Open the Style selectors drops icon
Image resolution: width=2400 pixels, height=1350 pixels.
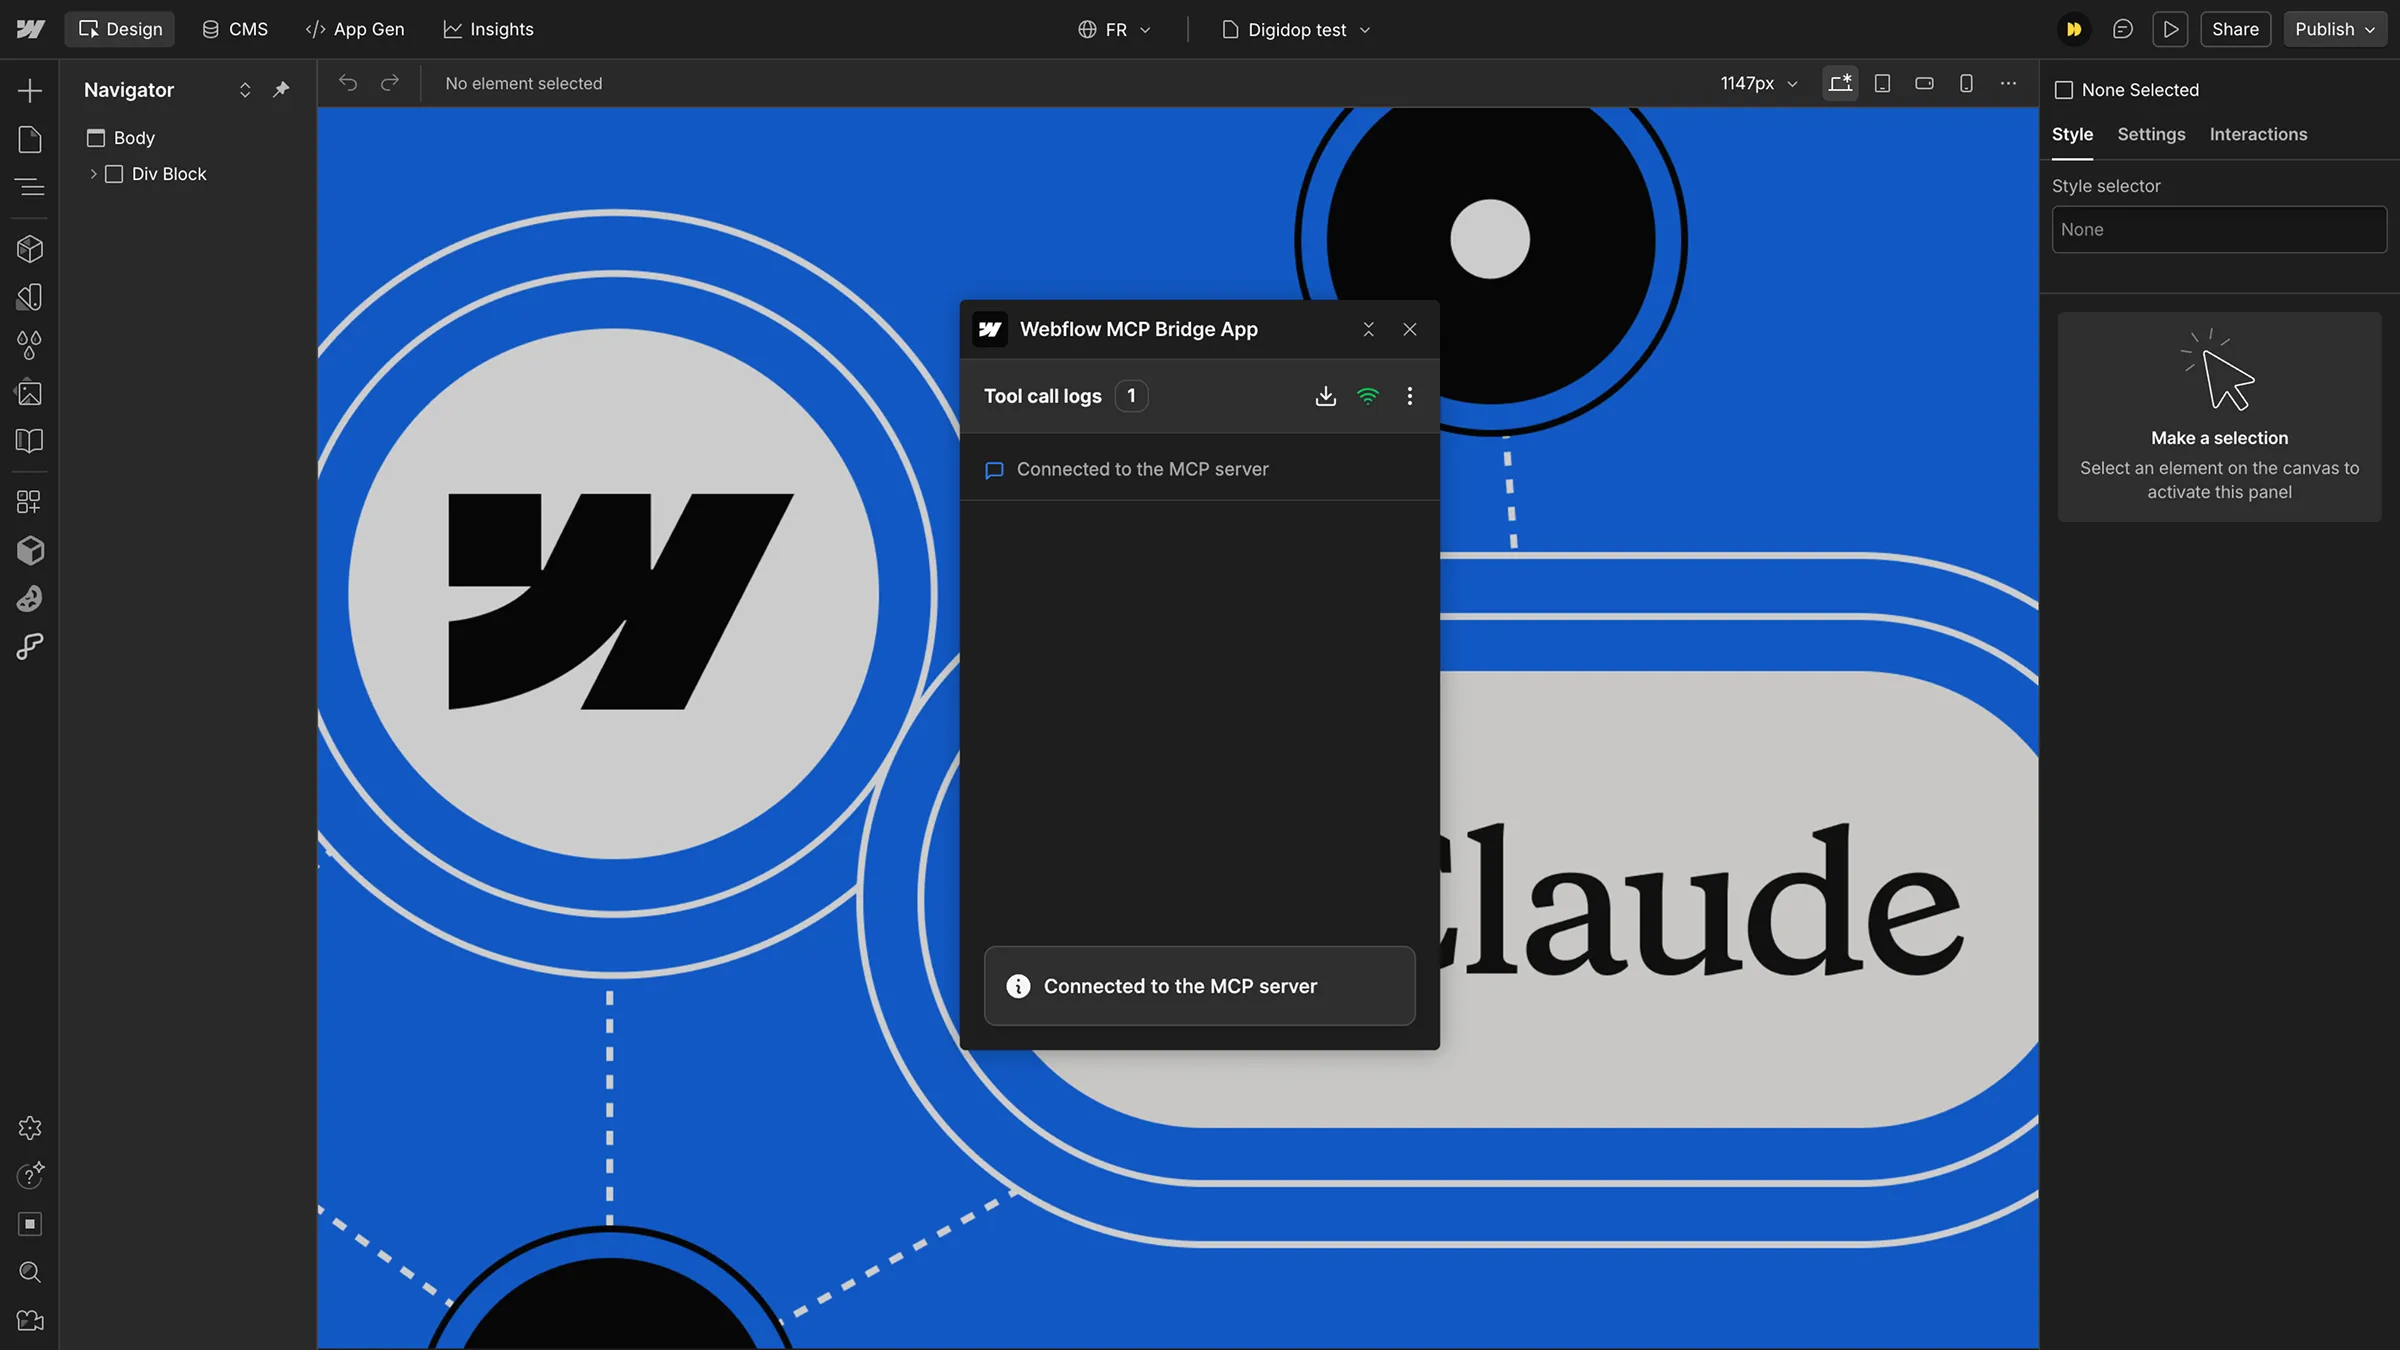[30, 345]
